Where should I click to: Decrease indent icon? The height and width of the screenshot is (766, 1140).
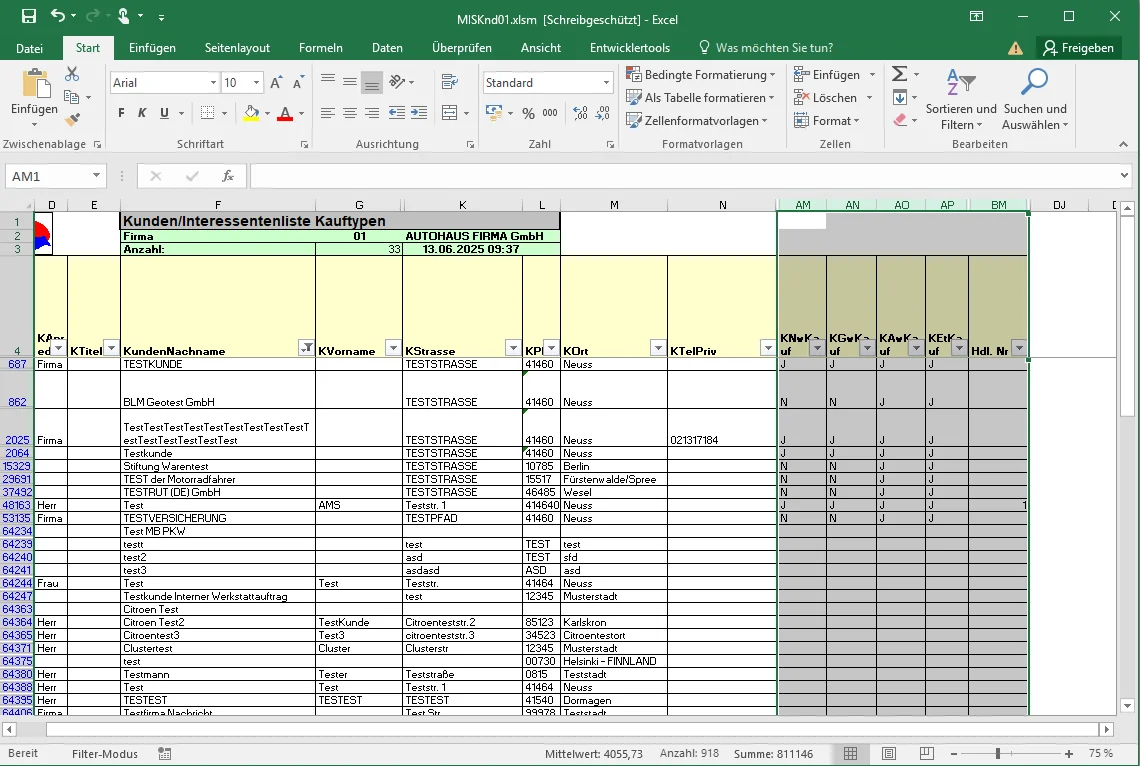pos(397,113)
